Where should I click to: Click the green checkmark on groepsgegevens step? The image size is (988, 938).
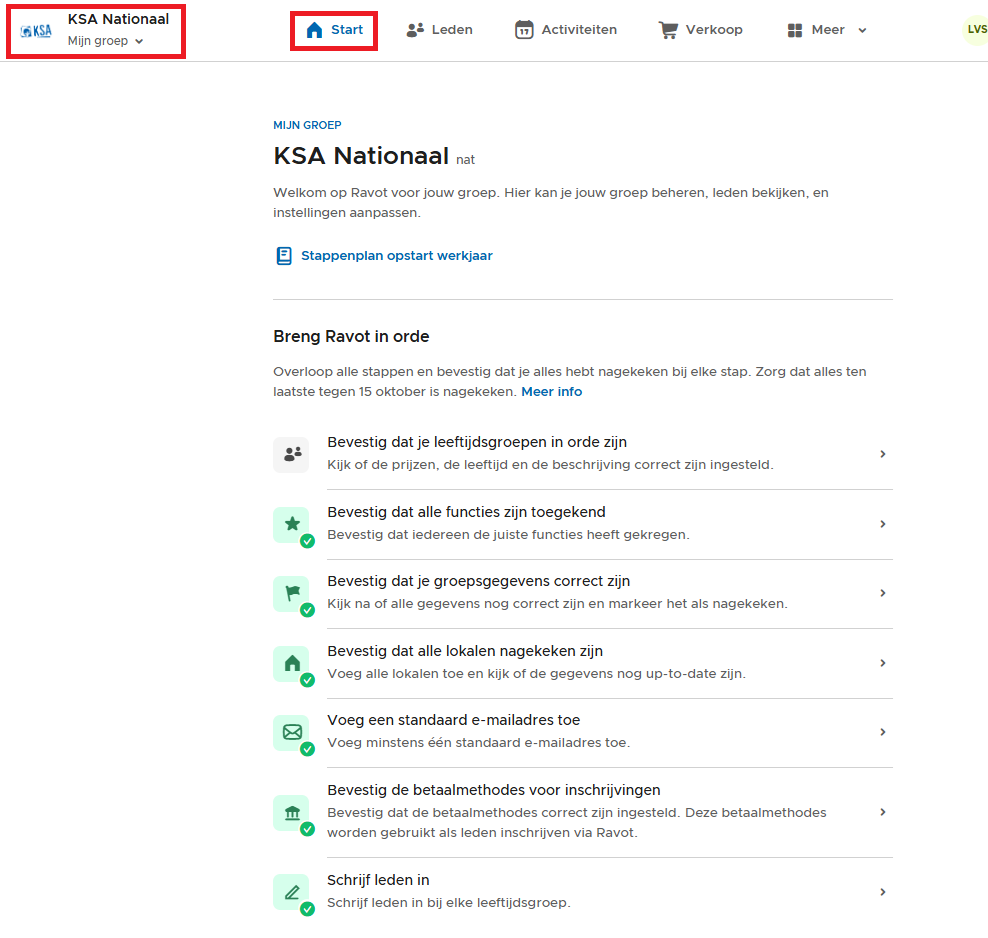click(307, 610)
